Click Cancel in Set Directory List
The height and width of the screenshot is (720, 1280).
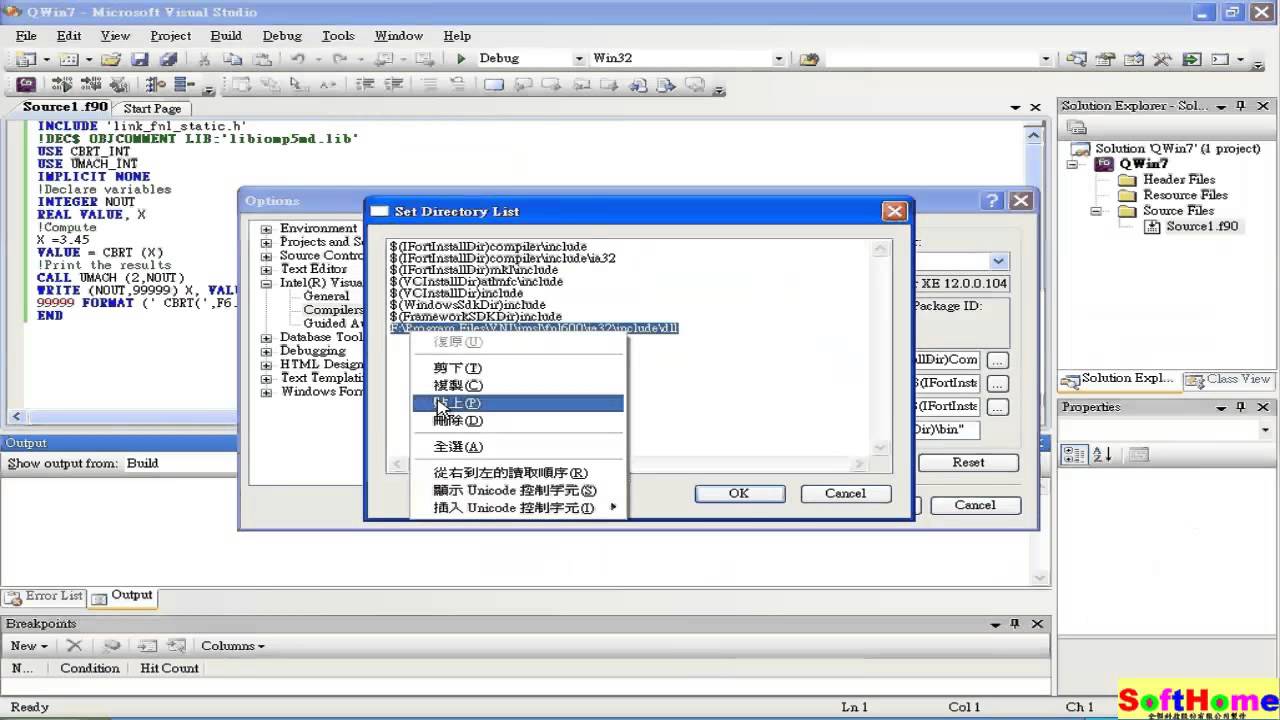[845, 493]
